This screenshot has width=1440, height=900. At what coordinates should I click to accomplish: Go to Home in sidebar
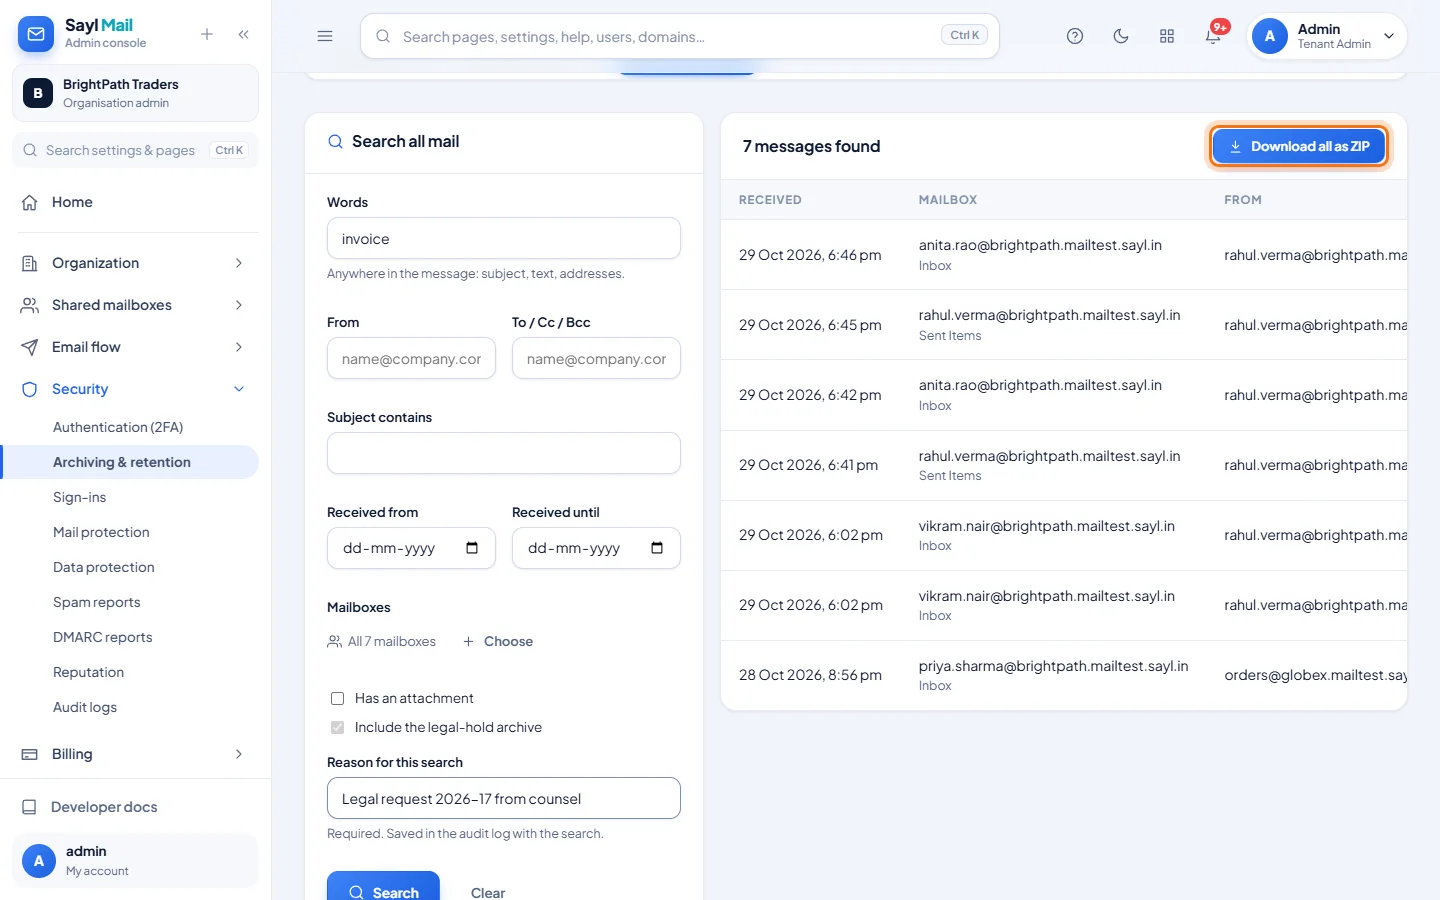coord(72,202)
